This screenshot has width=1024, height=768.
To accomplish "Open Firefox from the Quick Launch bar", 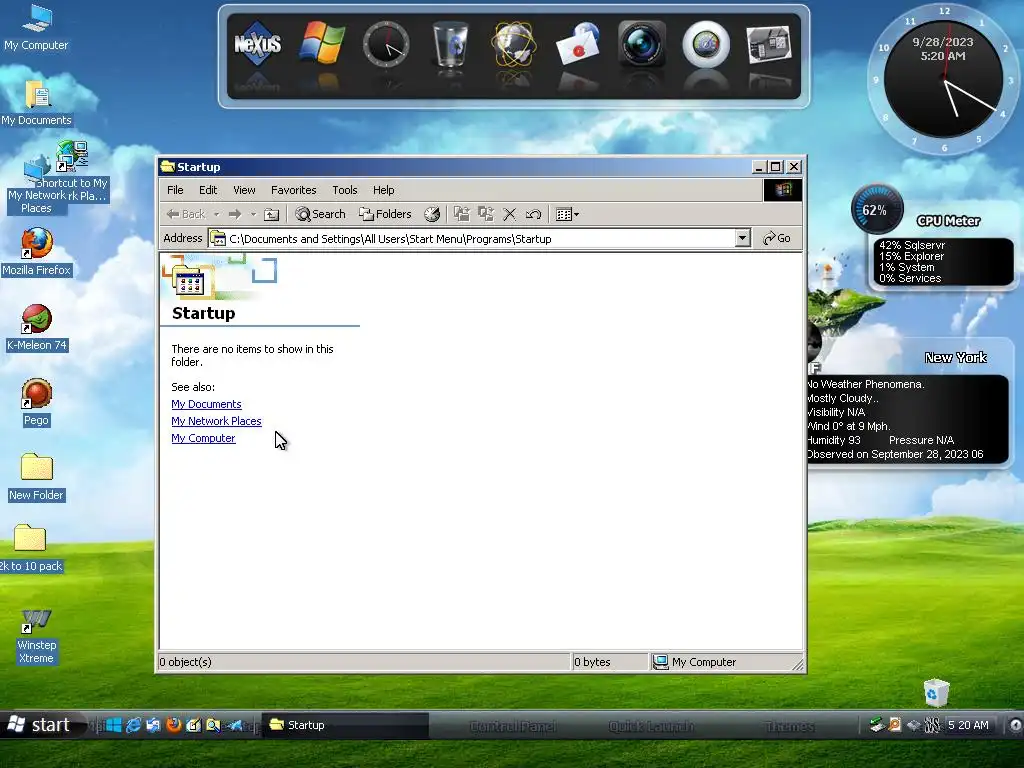I will pos(173,725).
